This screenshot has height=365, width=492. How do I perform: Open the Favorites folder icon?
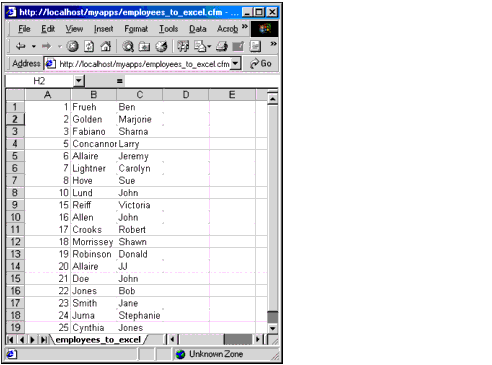tap(144, 46)
